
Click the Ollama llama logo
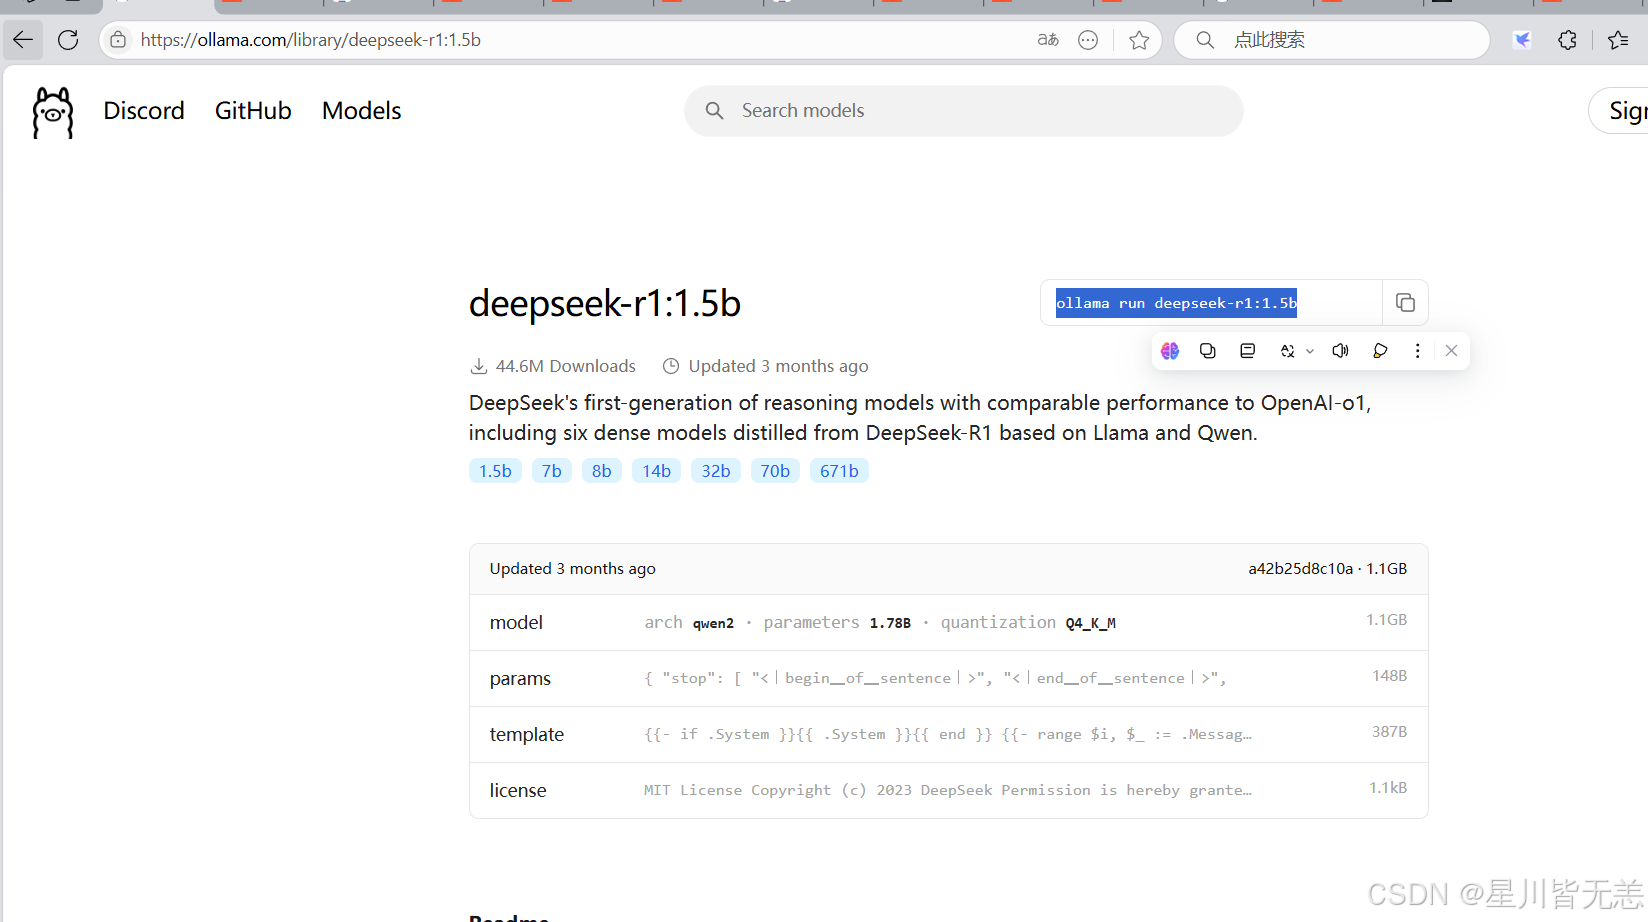tap(53, 112)
